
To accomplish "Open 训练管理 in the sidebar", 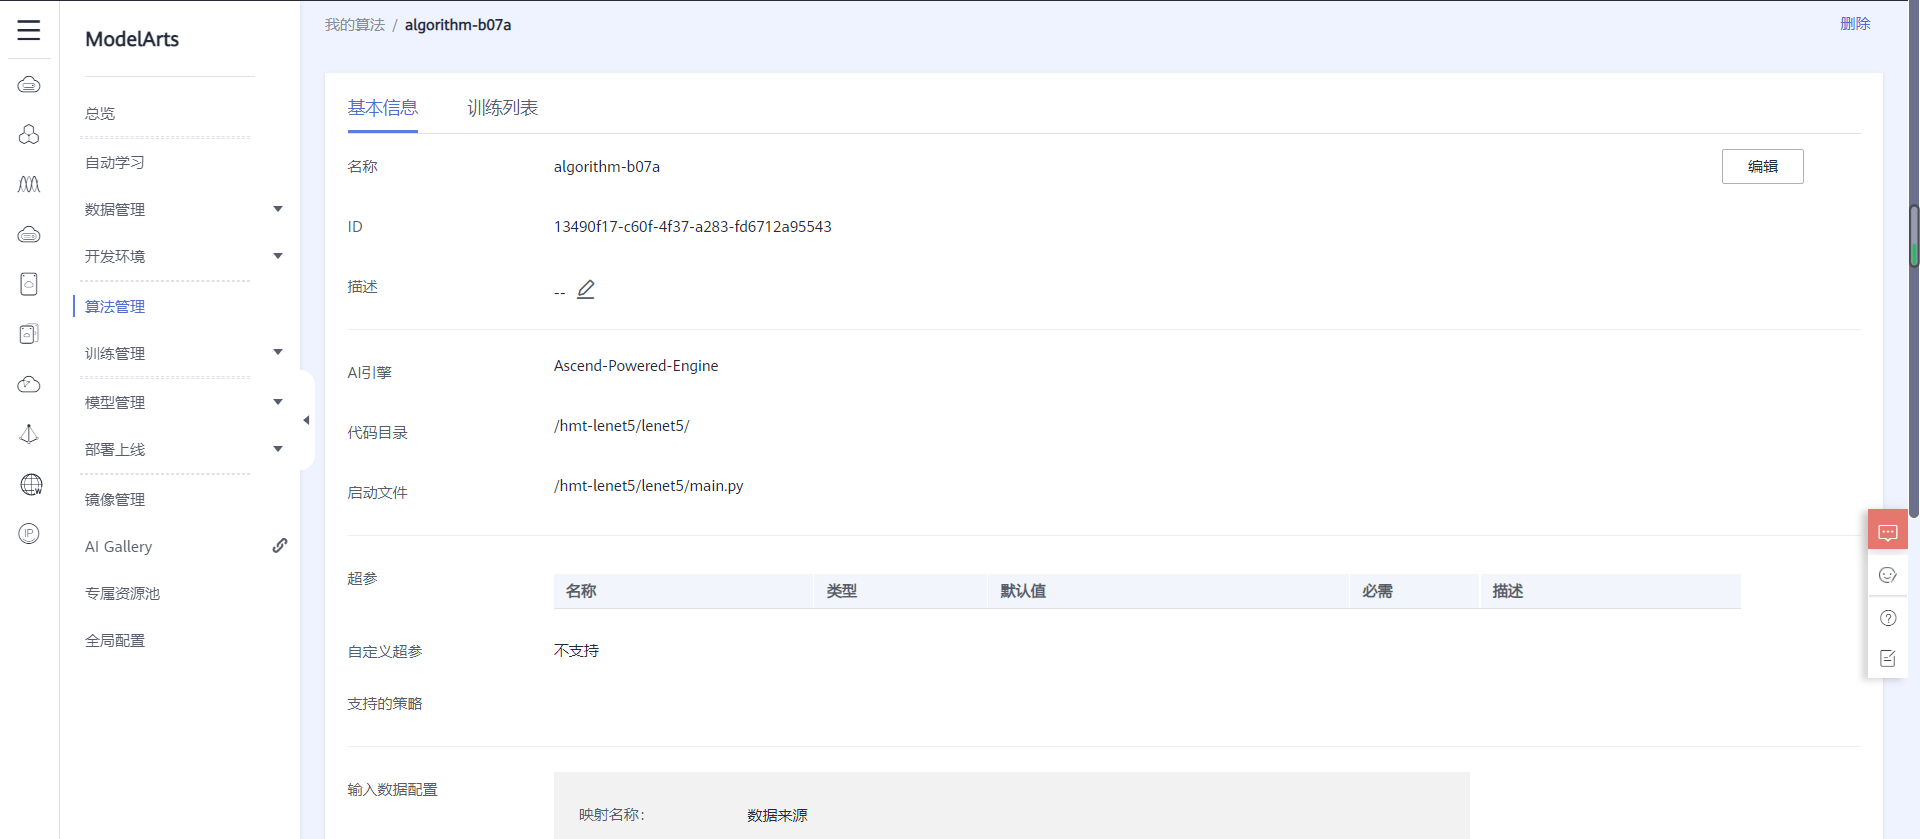I will tap(115, 353).
